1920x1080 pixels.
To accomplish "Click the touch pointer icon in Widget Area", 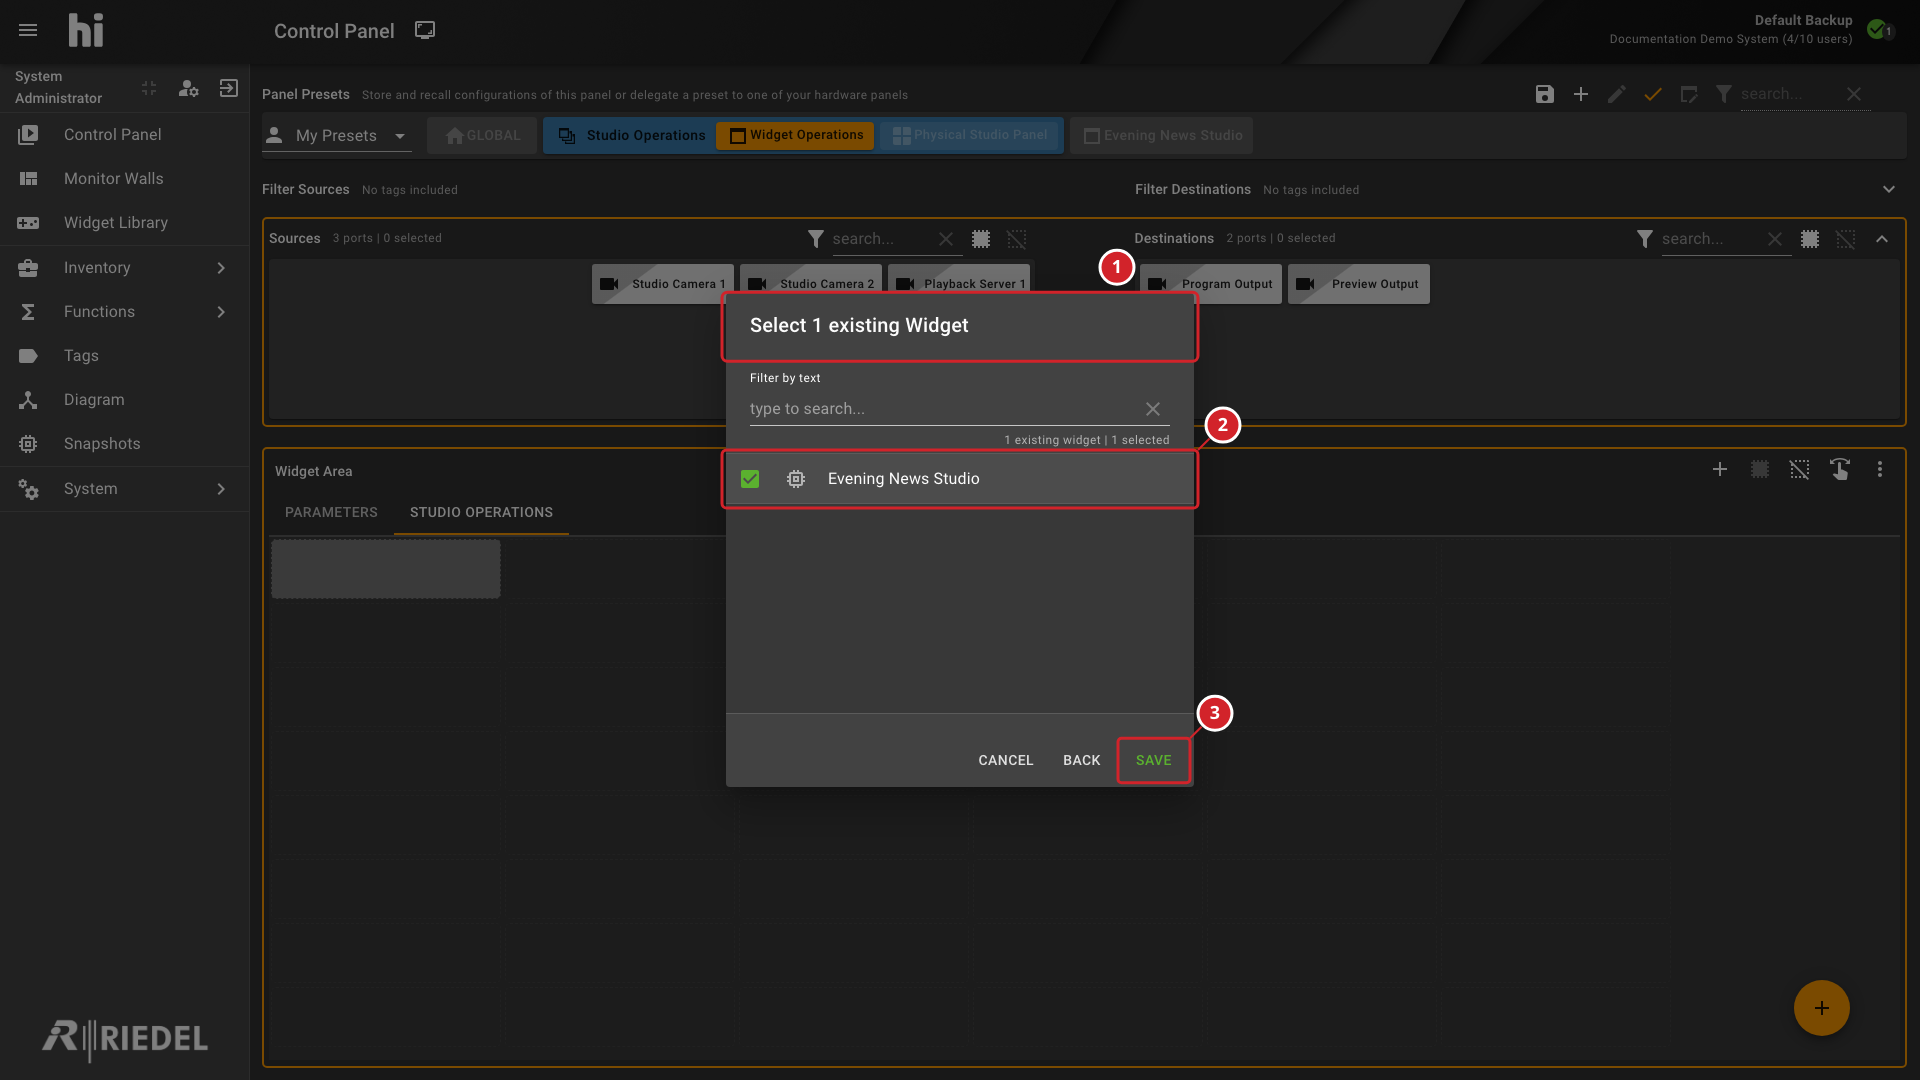I will [1840, 469].
